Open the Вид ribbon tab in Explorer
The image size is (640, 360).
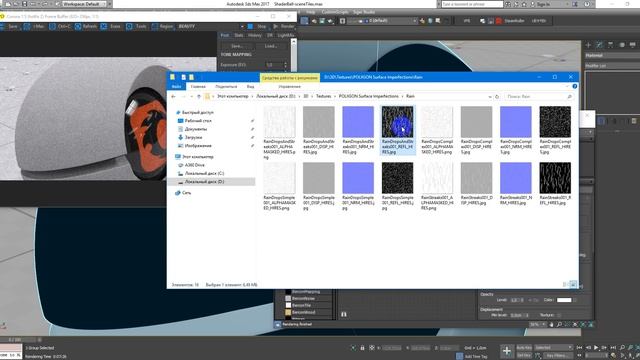point(250,87)
